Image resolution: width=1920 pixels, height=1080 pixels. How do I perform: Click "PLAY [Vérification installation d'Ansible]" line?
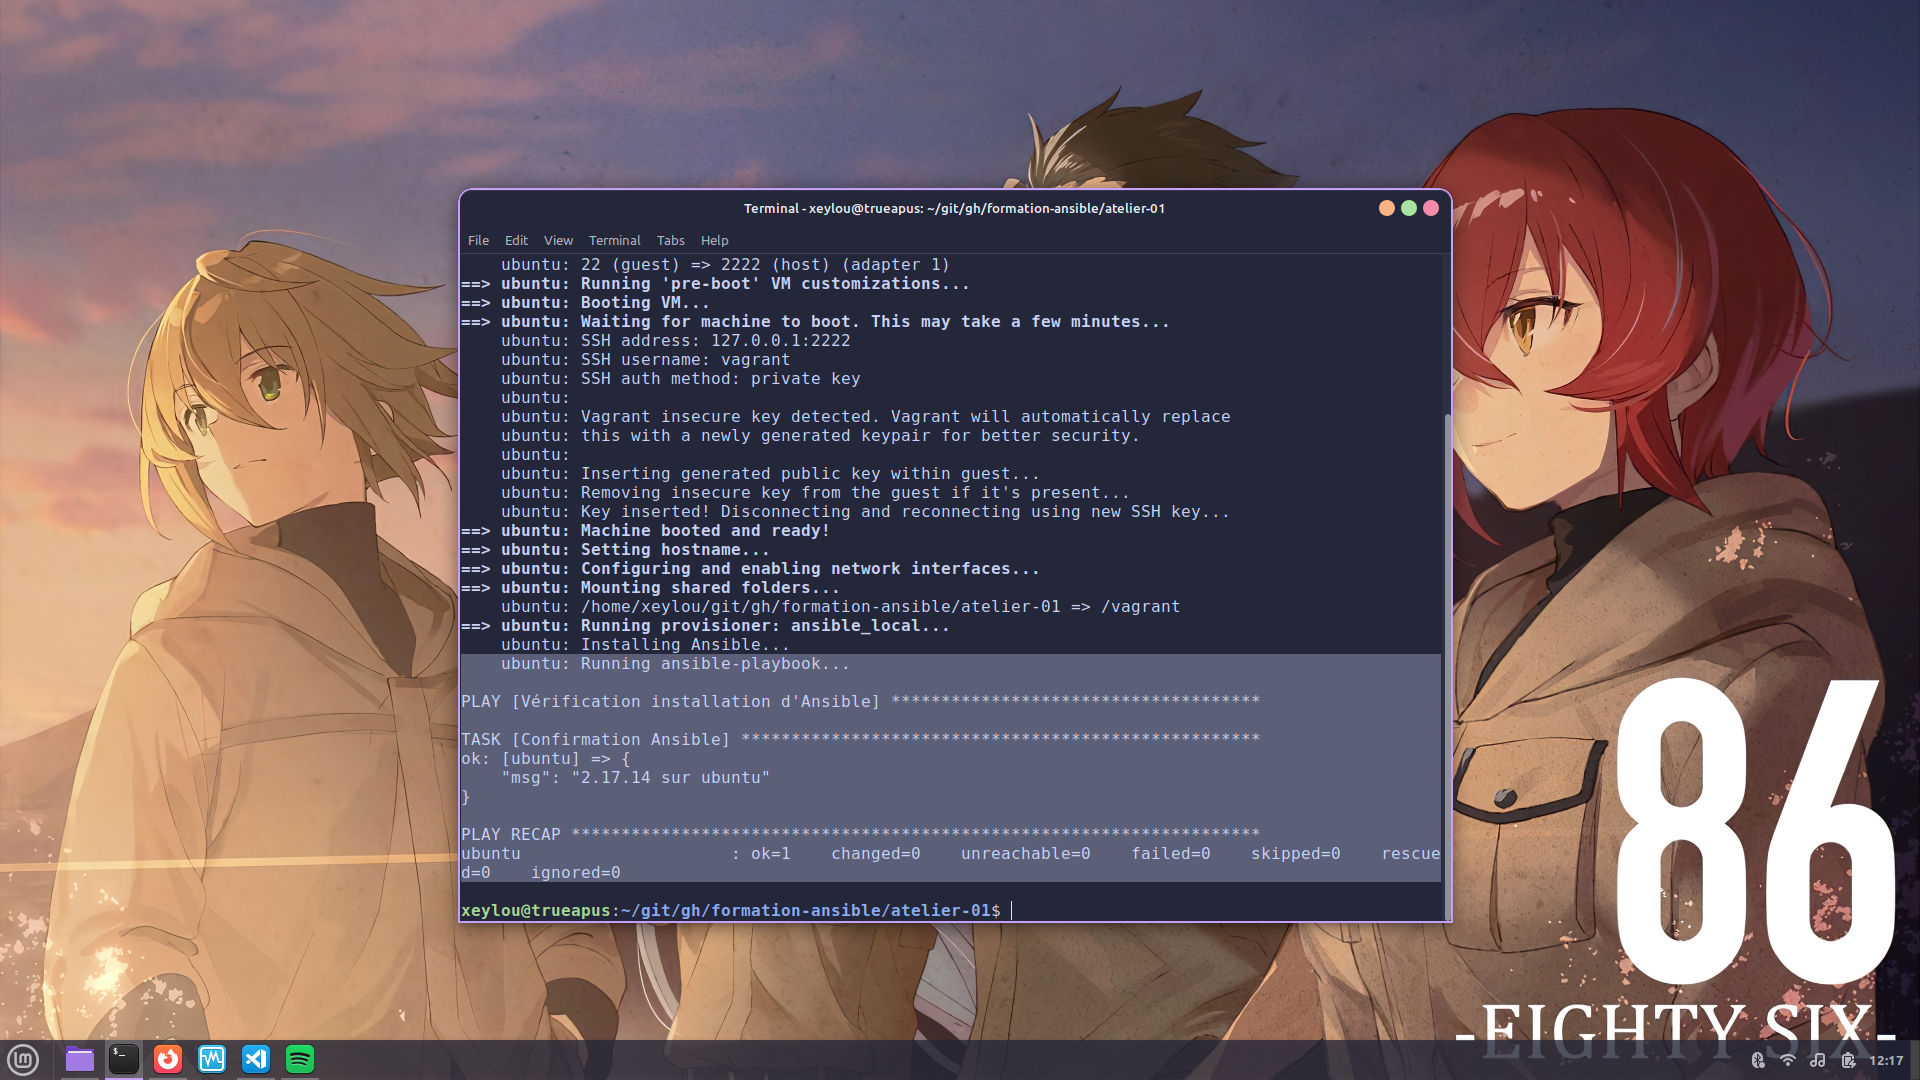[860, 701]
